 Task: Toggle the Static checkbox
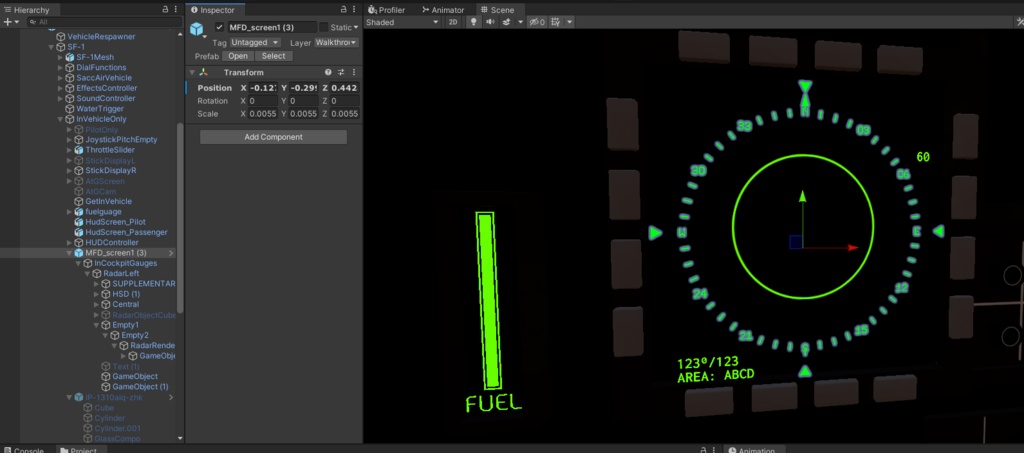pos(323,27)
